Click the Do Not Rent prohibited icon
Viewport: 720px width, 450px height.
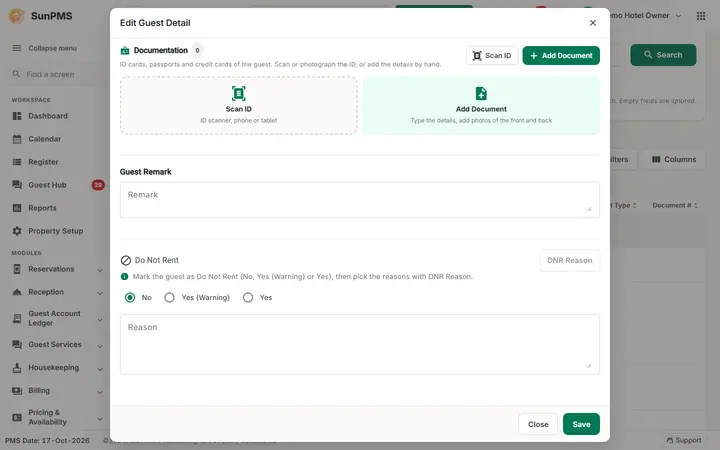(126, 260)
